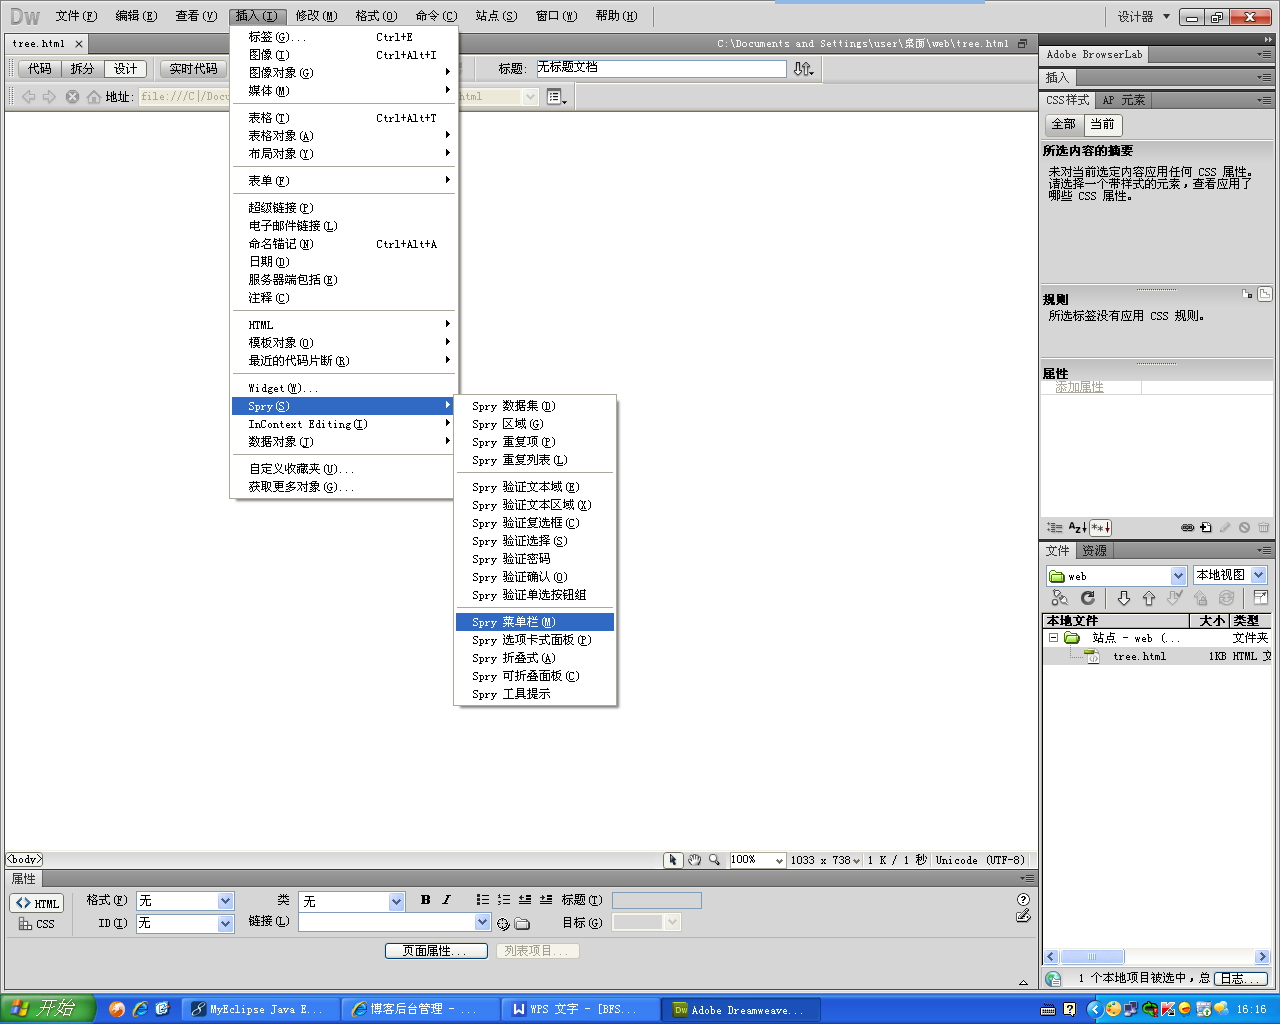Screen dimensions: 1280x1024
Task: Toggle Live Code button
Action: 193,69
